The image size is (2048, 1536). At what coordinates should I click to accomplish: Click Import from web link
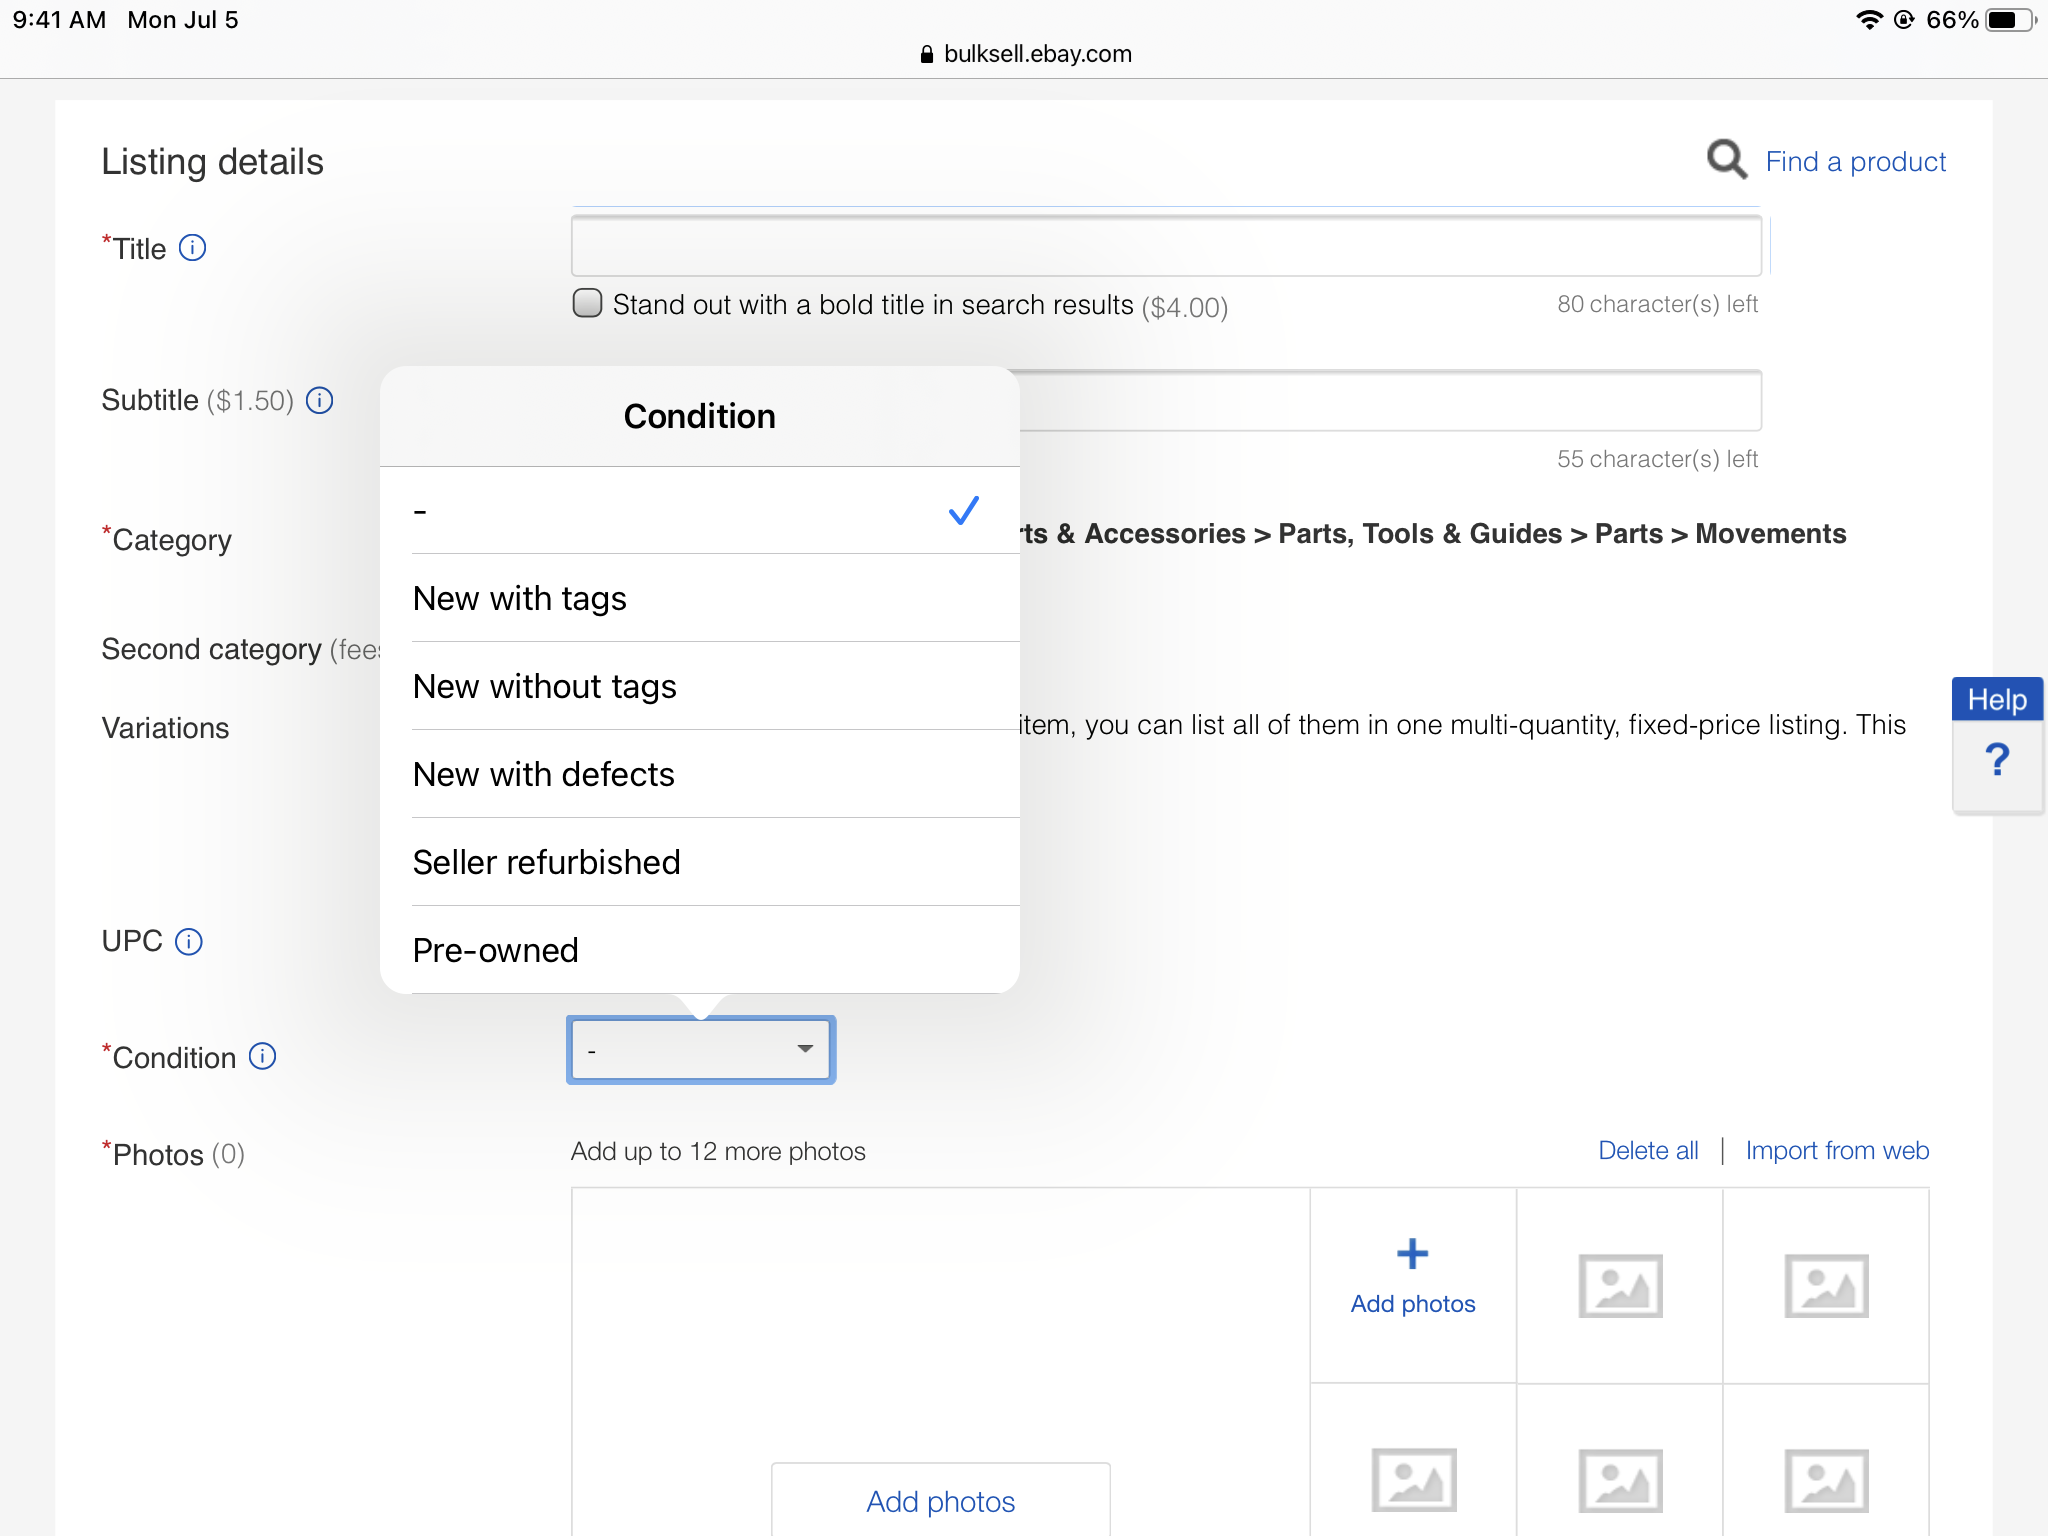pos(1837,1150)
